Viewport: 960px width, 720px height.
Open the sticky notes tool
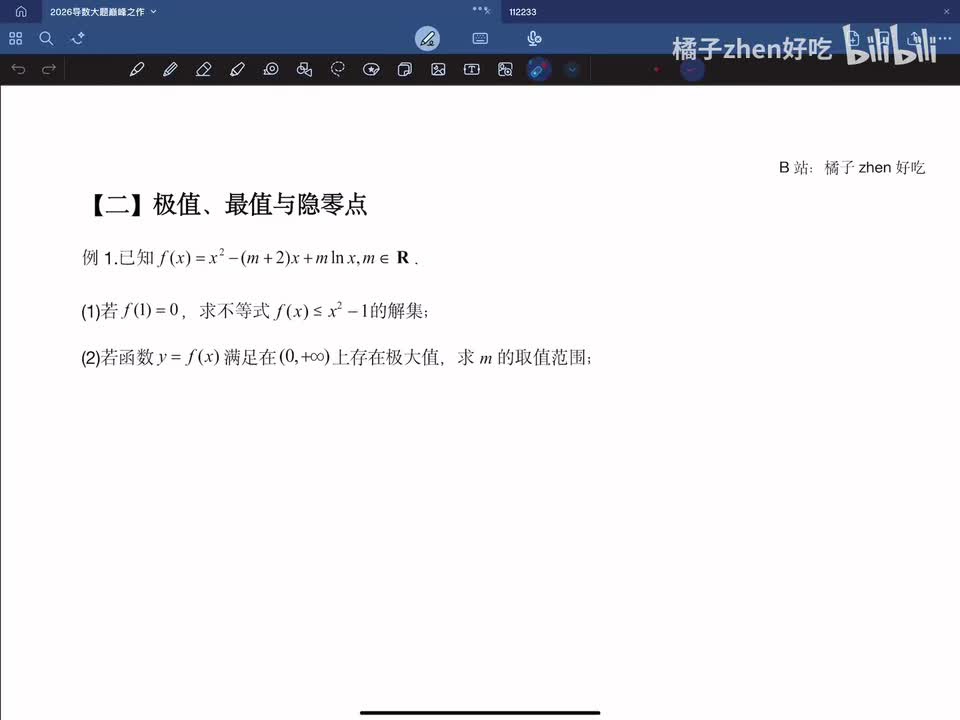click(x=405, y=69)
